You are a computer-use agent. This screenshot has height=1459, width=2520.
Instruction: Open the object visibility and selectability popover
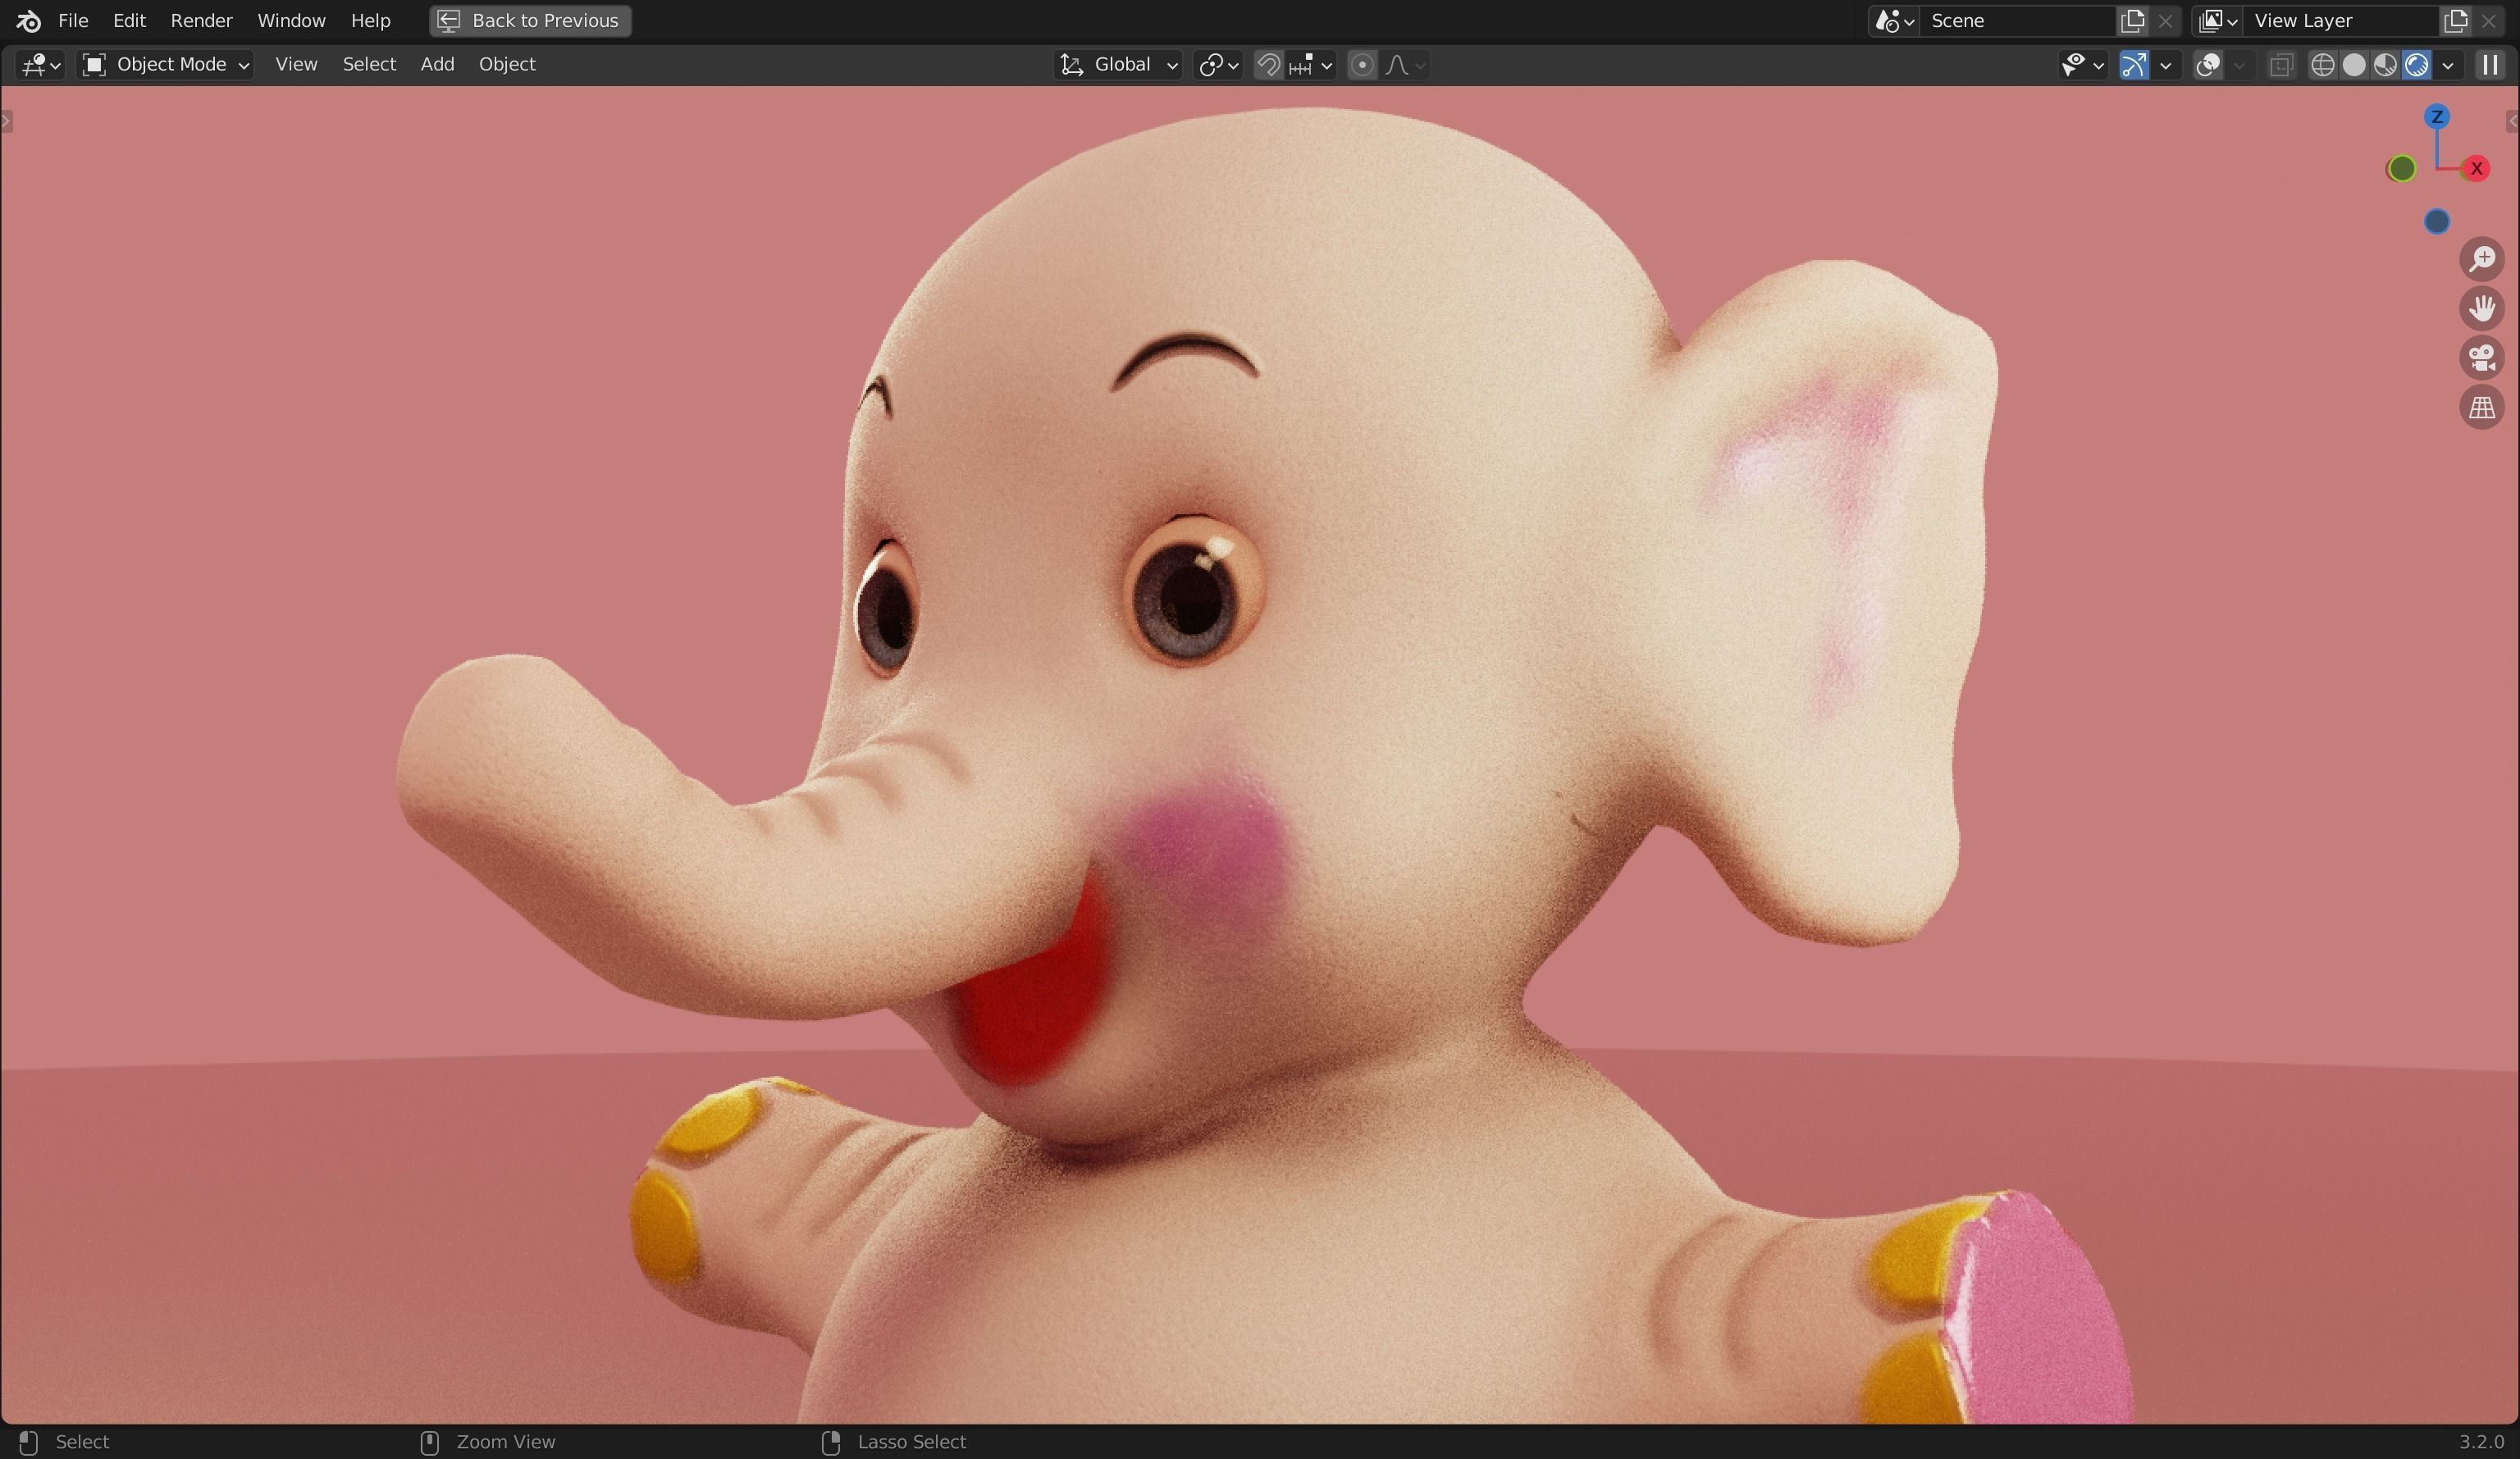[2083, 65]
